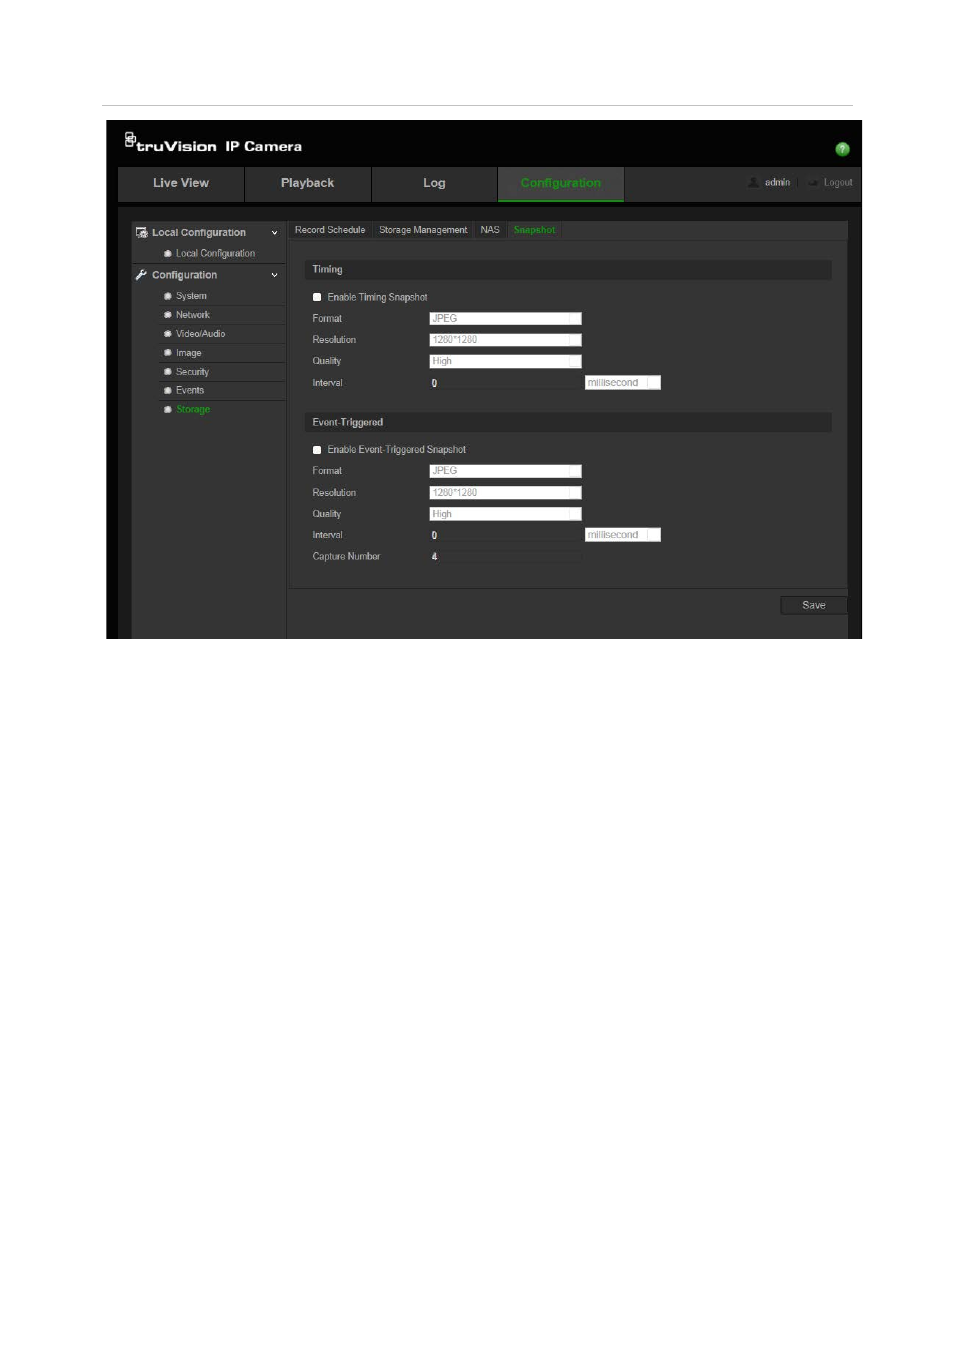Select the Snapshot tab
The width and height of the screenshot is (955, 1350).
coord(534,230)
